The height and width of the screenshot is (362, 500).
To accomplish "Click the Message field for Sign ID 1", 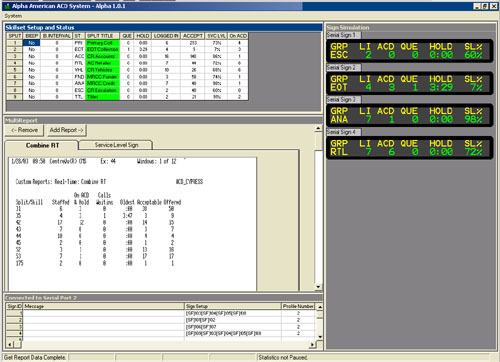I will click(103, 313).
